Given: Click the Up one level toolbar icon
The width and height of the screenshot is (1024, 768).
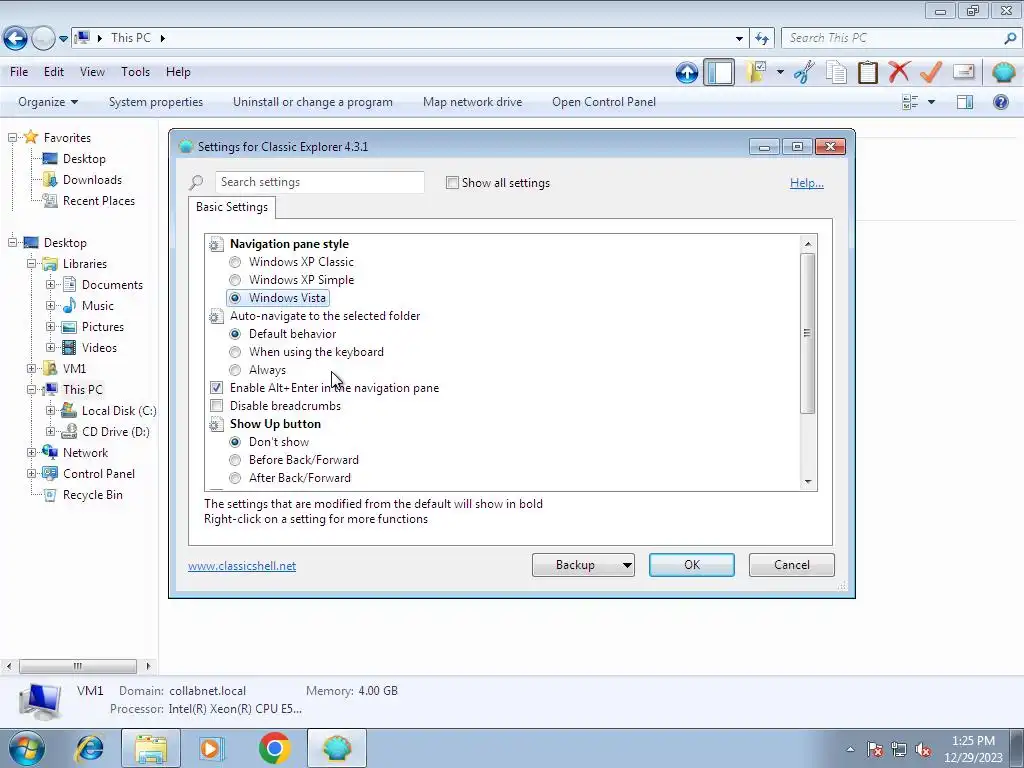Looking at the screenshot, I should pyautogui.click(x=686, y=72).
